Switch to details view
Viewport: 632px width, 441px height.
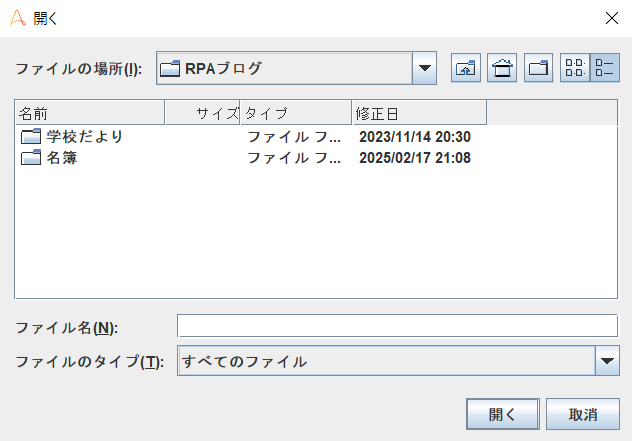point(604,68)
